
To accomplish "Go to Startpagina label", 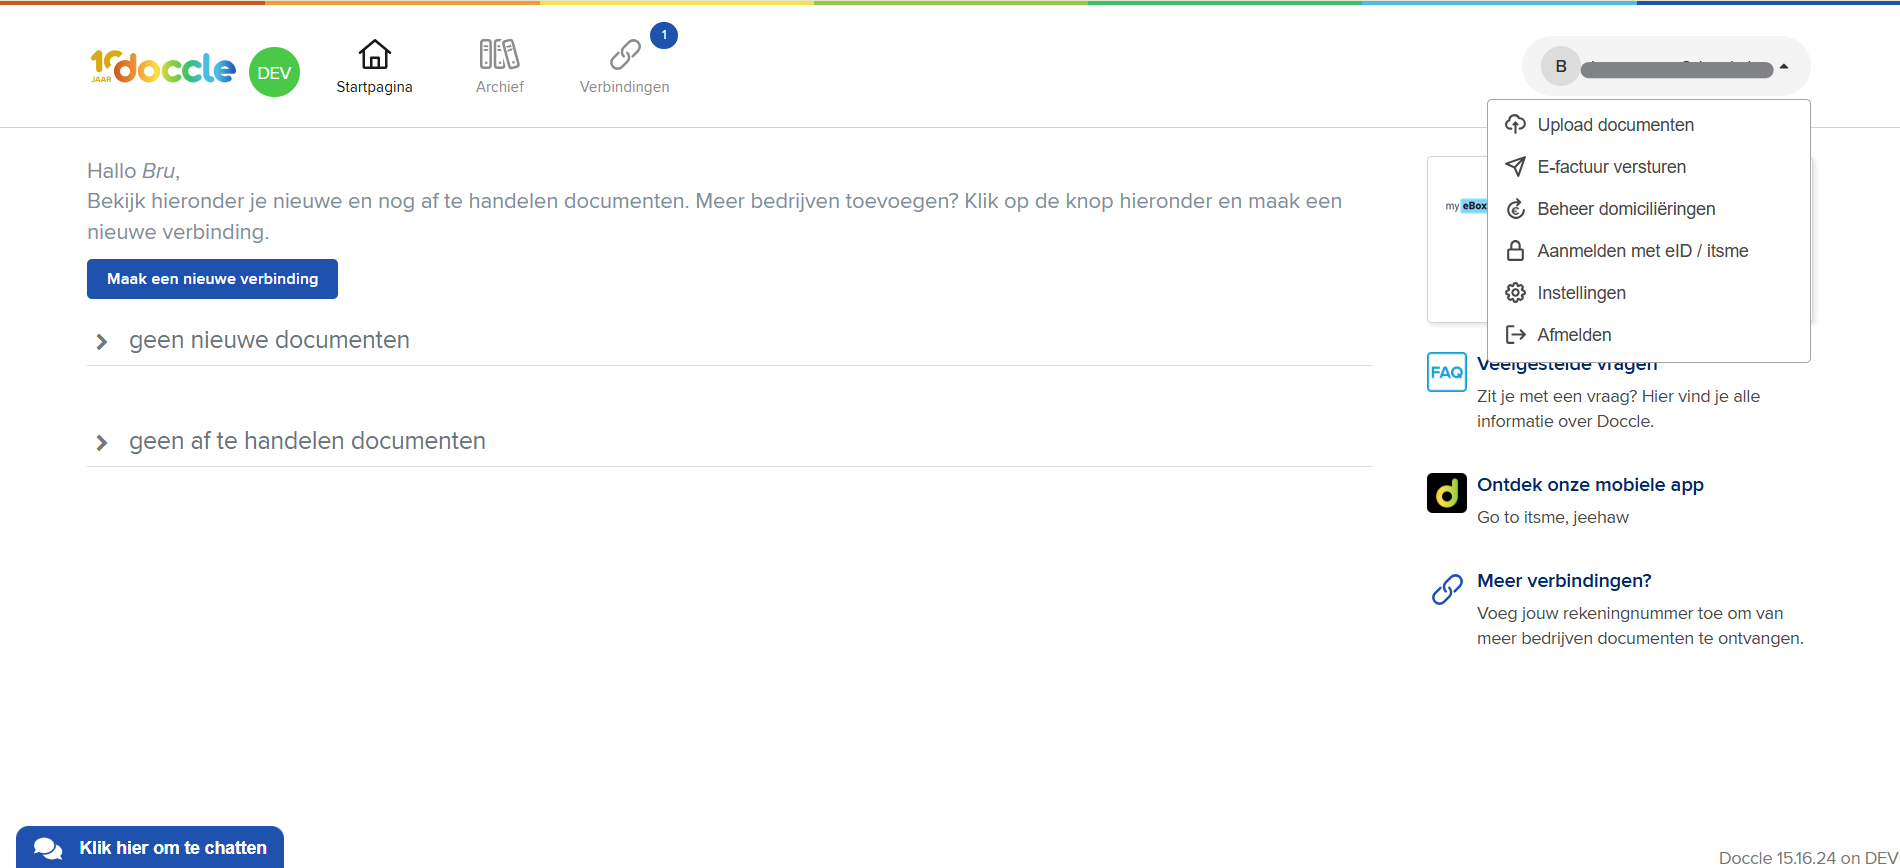I will tap(375, 87).
